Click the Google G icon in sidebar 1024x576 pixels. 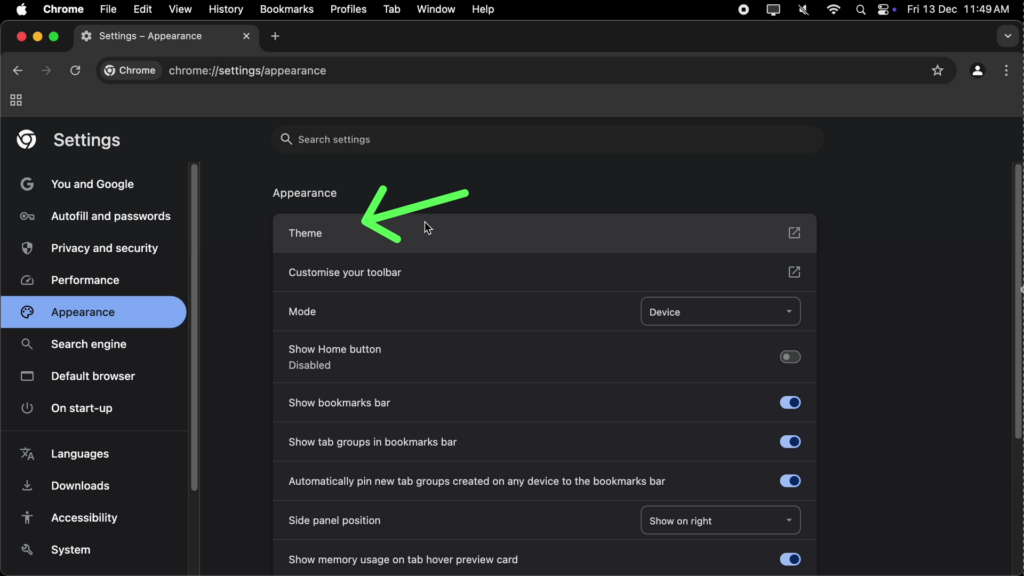(27, 184)
